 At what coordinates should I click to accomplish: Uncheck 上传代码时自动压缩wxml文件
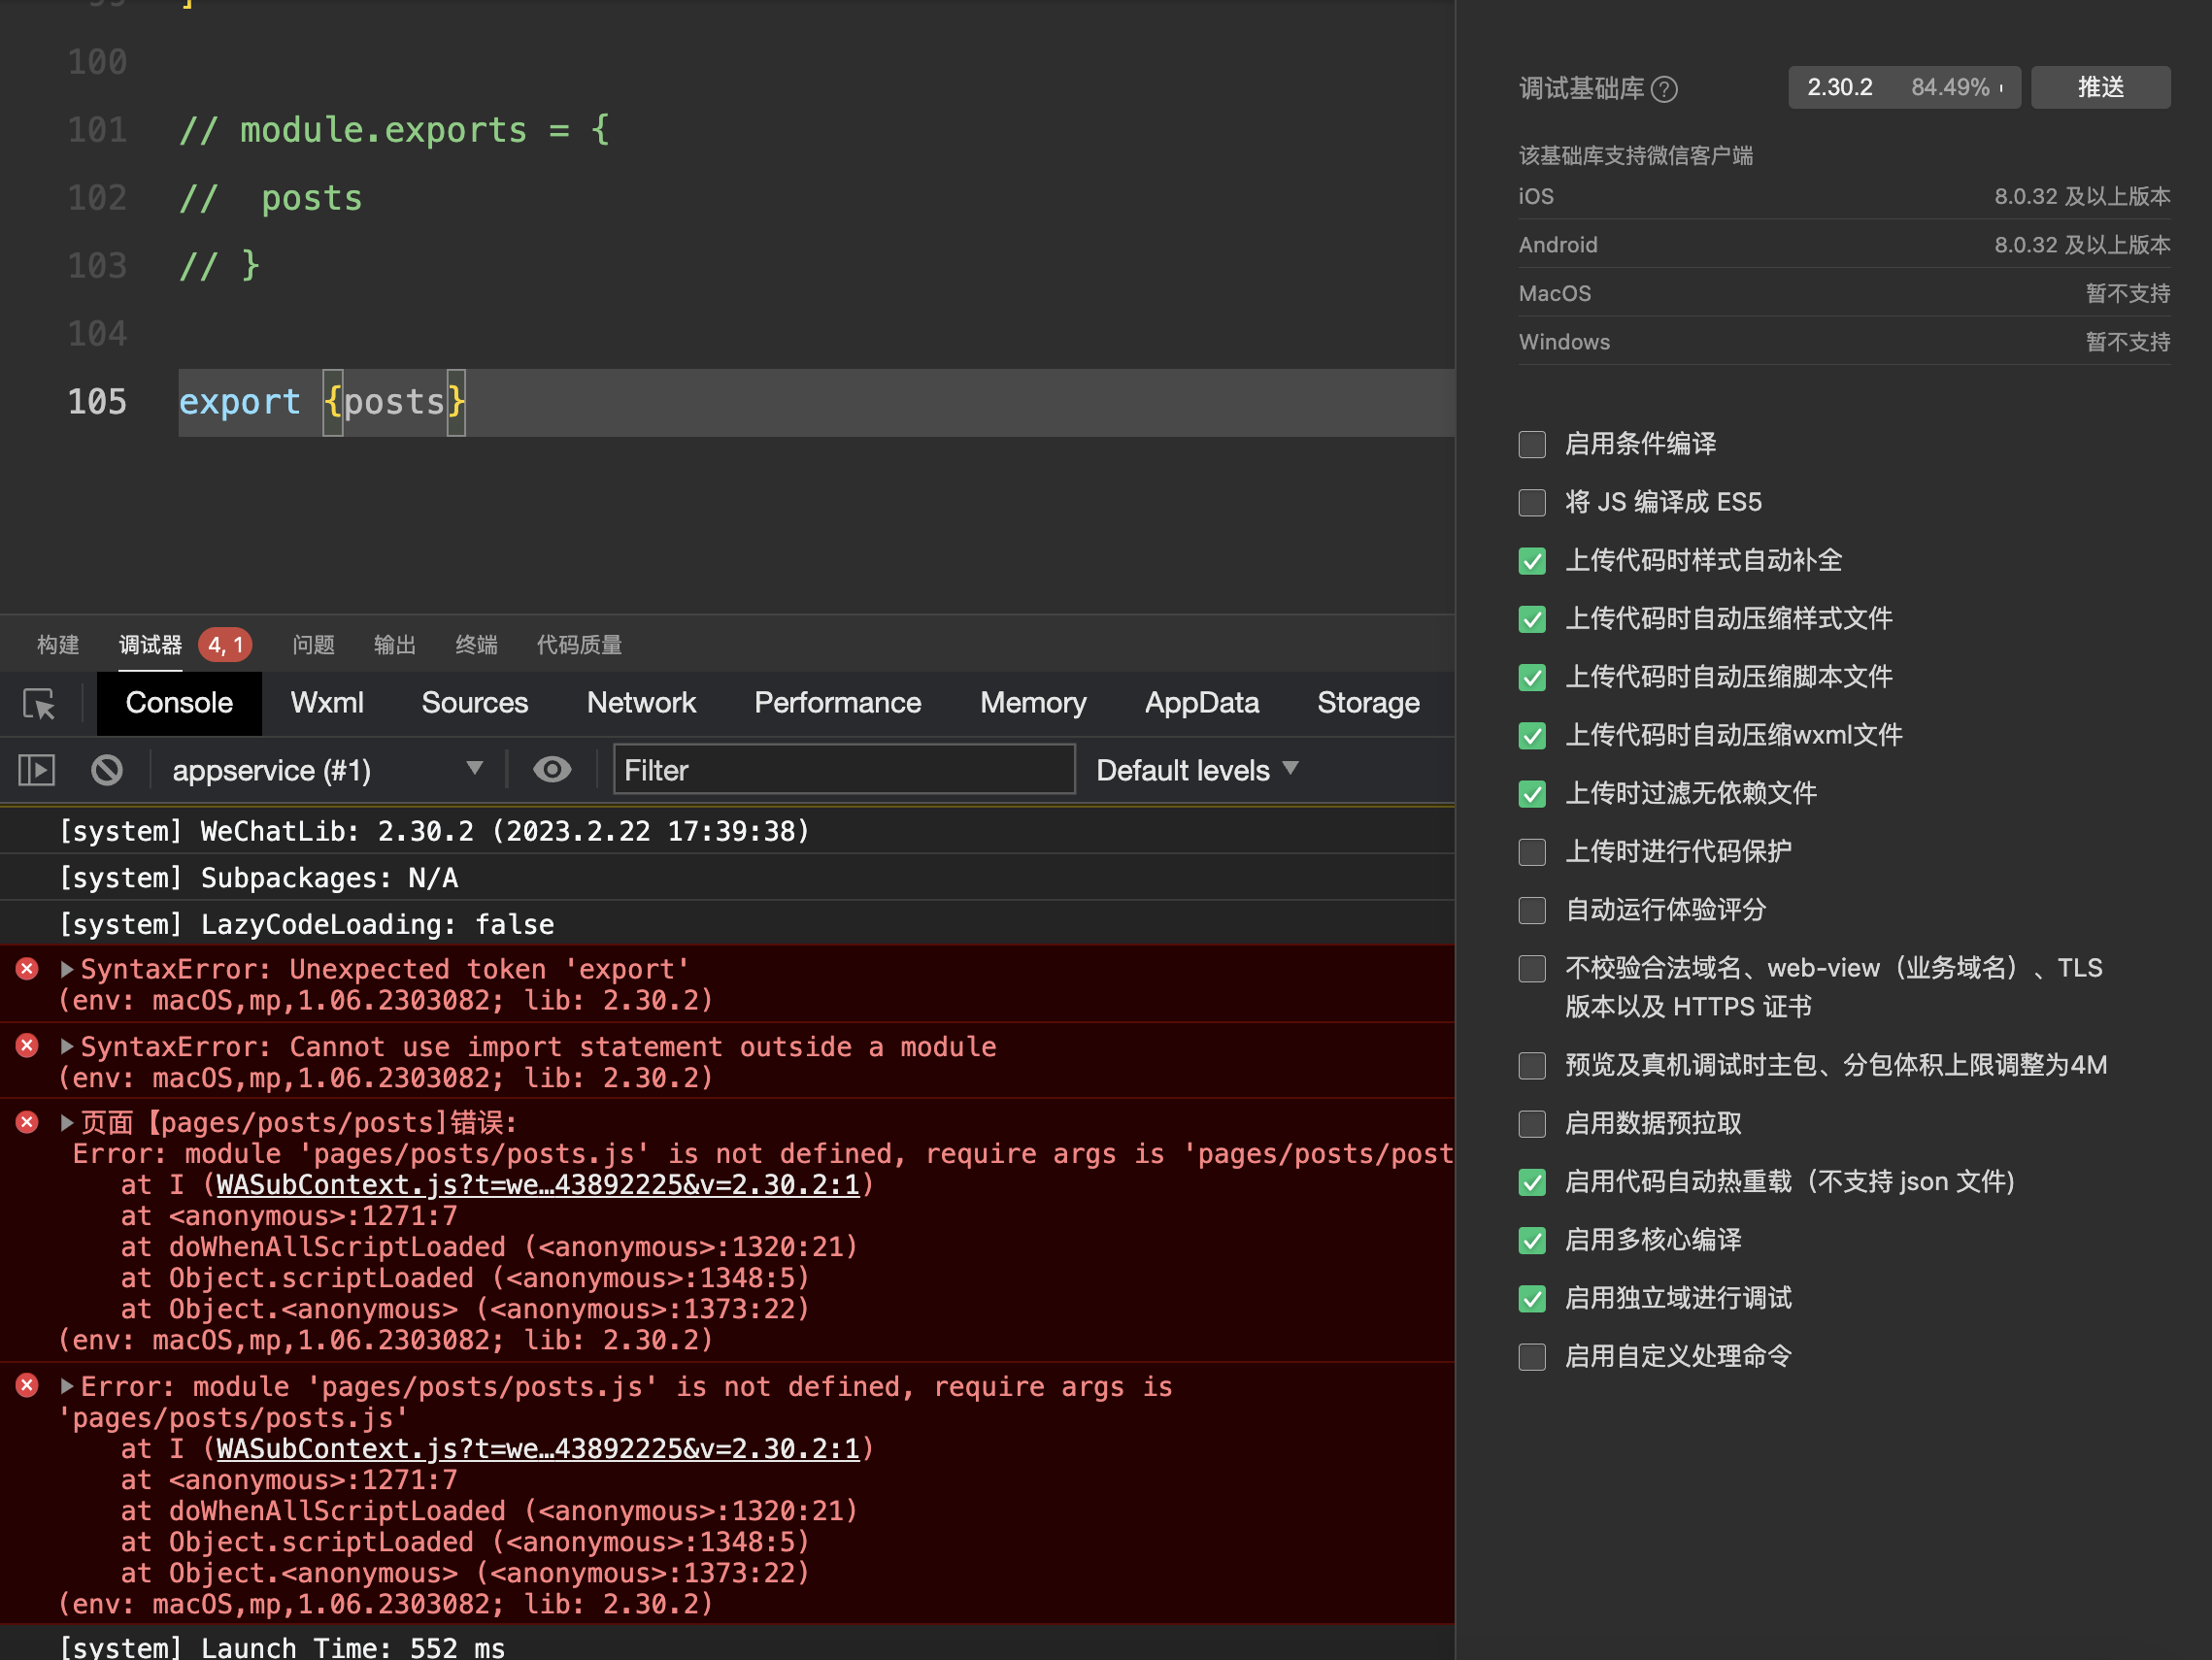[x=1532, y=735]
